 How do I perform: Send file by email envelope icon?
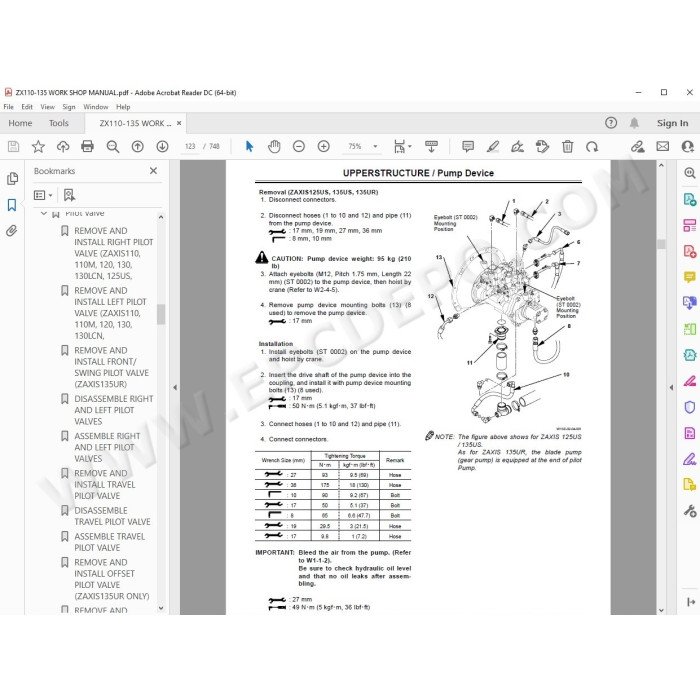(x=662, y=146)
